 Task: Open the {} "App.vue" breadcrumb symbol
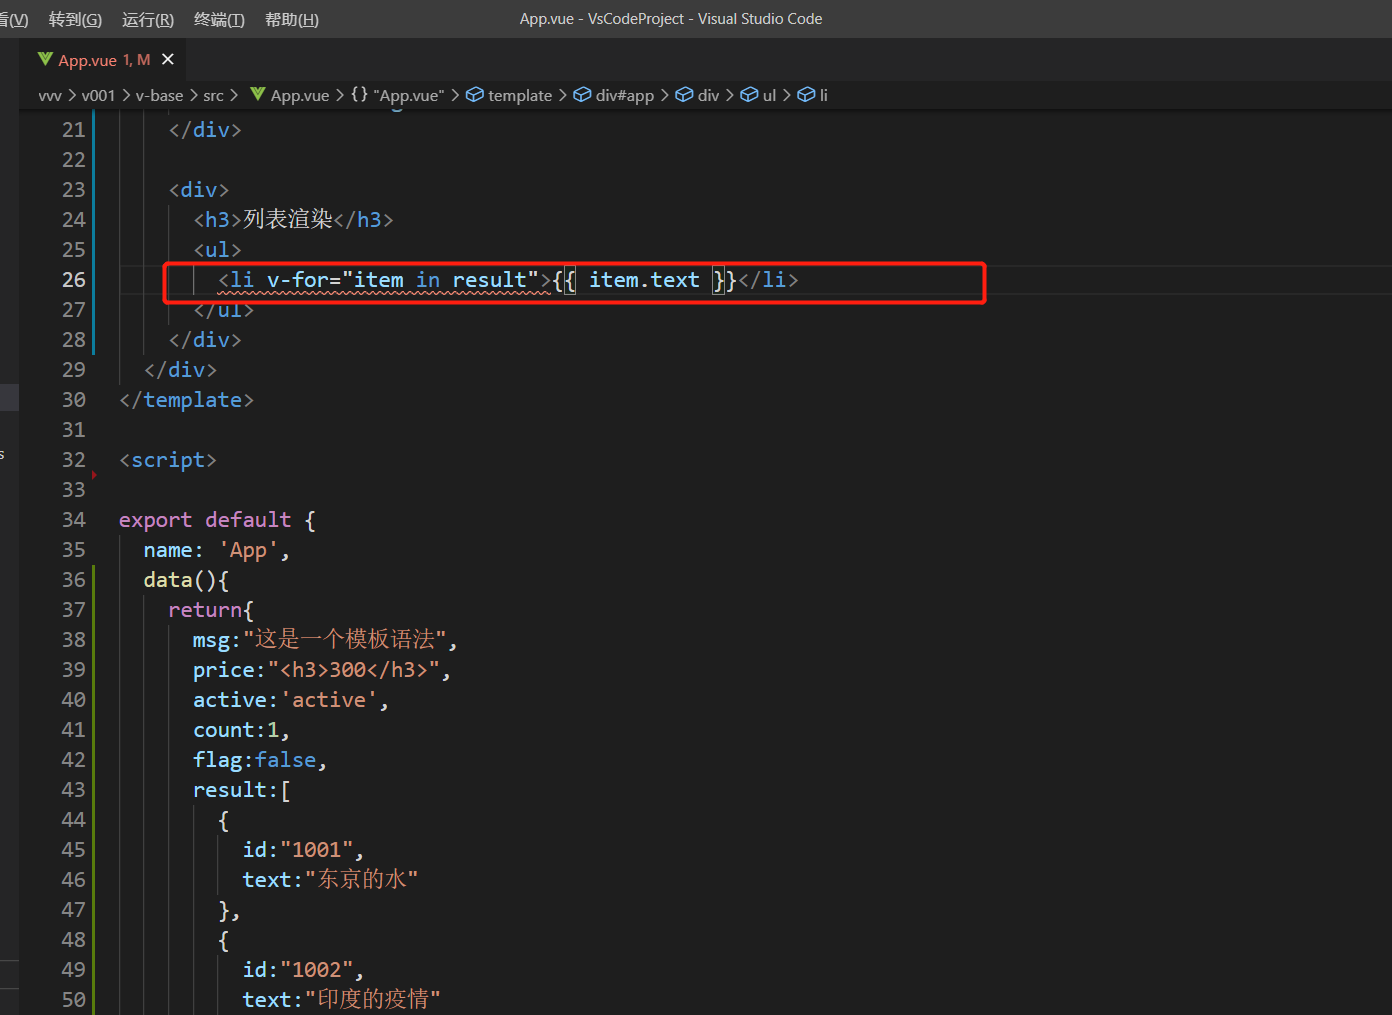point(397,95)
